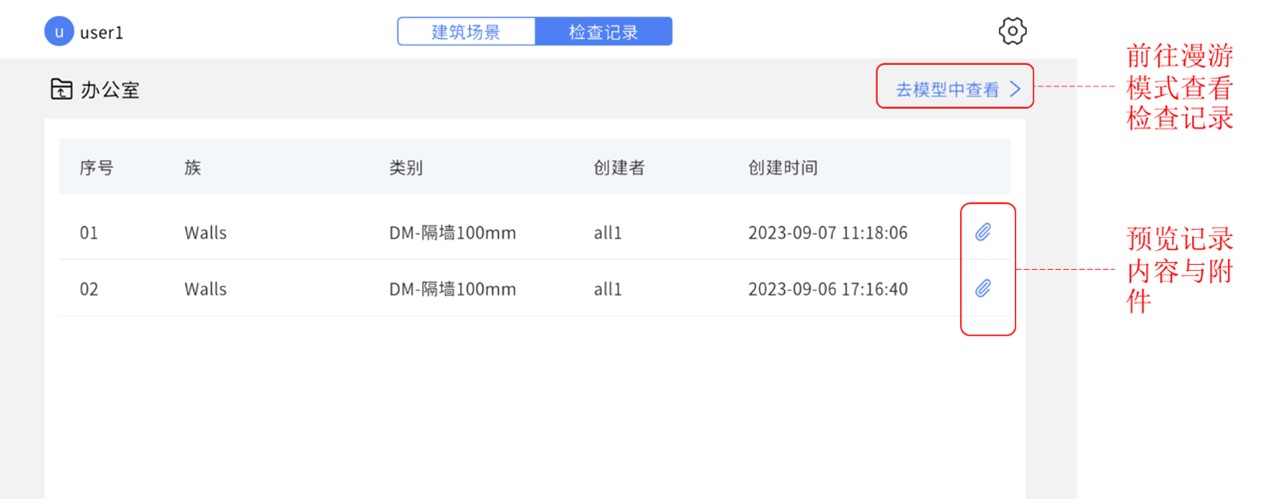
Task: Switch to the 建筑场景 tab
Action: [x=466, y=32]
